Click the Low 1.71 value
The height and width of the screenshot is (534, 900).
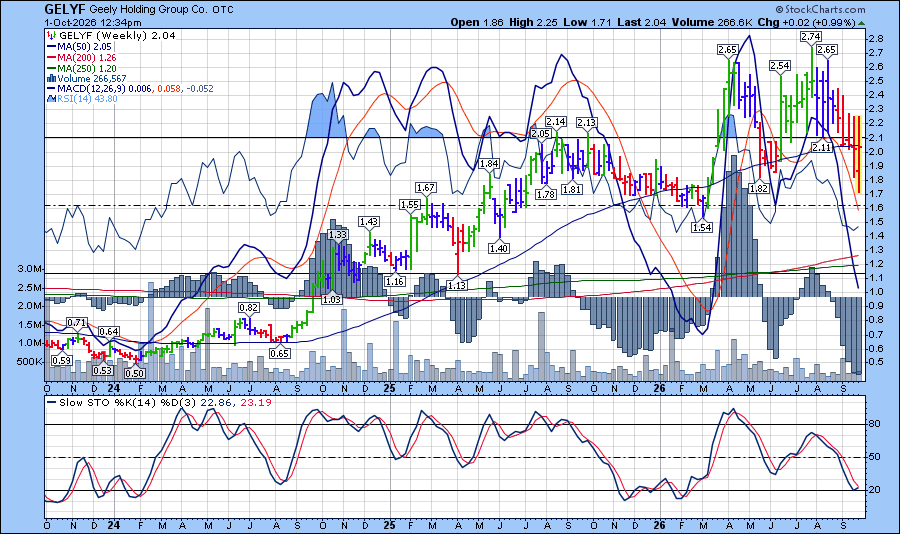click(587, 22)
